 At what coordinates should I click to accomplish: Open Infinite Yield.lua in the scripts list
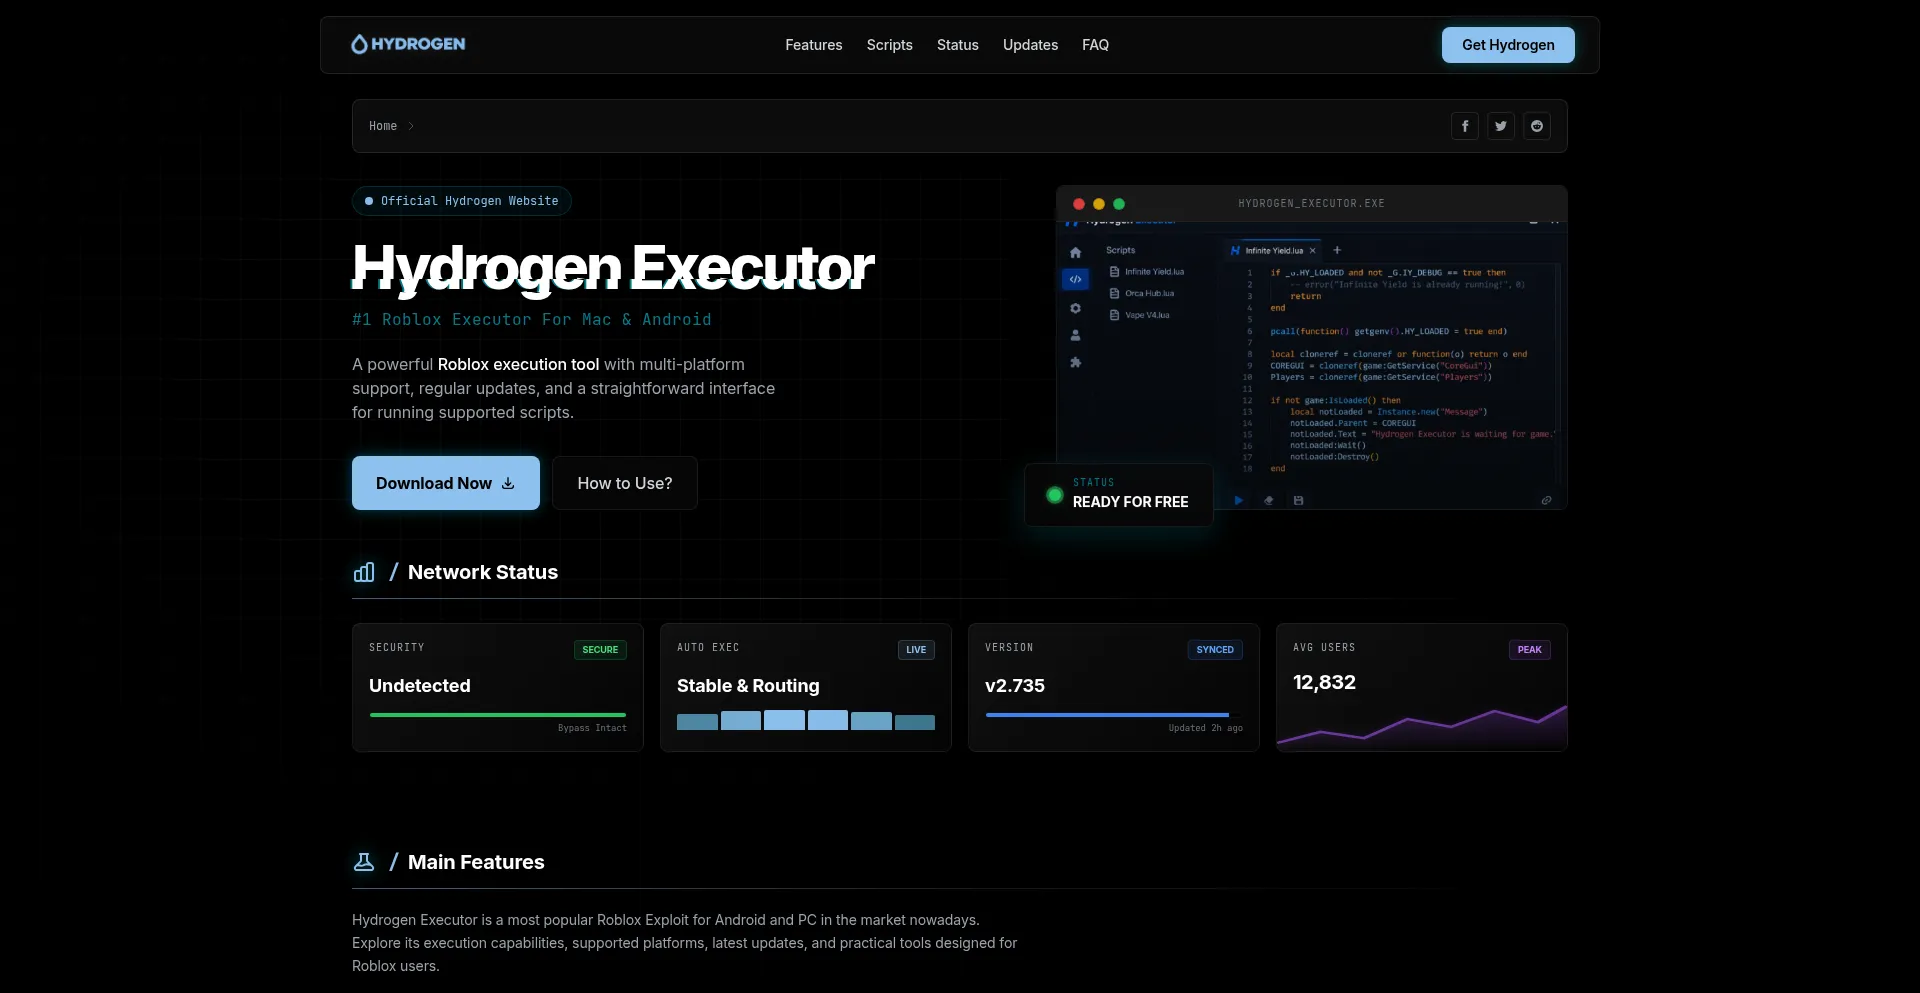click(x=1147, y=272)
